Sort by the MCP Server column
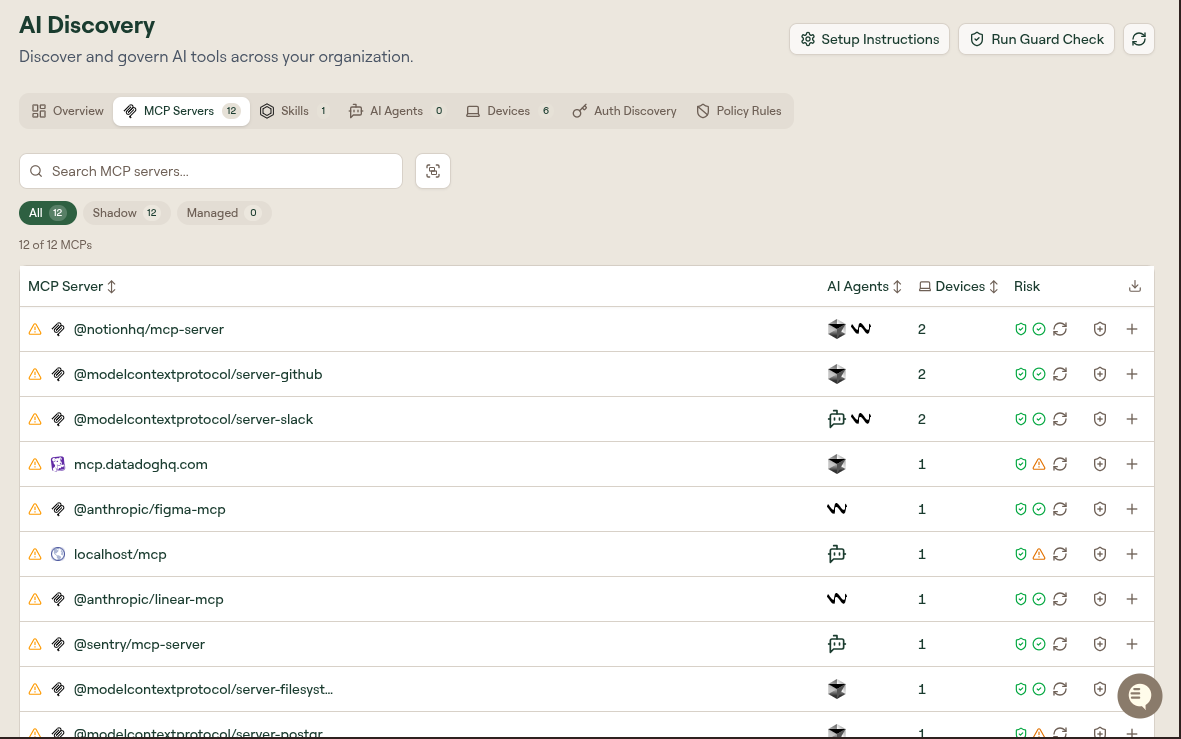Viewport: 1181px width, 739px height. pyautogui.click(x=72, y=286)
